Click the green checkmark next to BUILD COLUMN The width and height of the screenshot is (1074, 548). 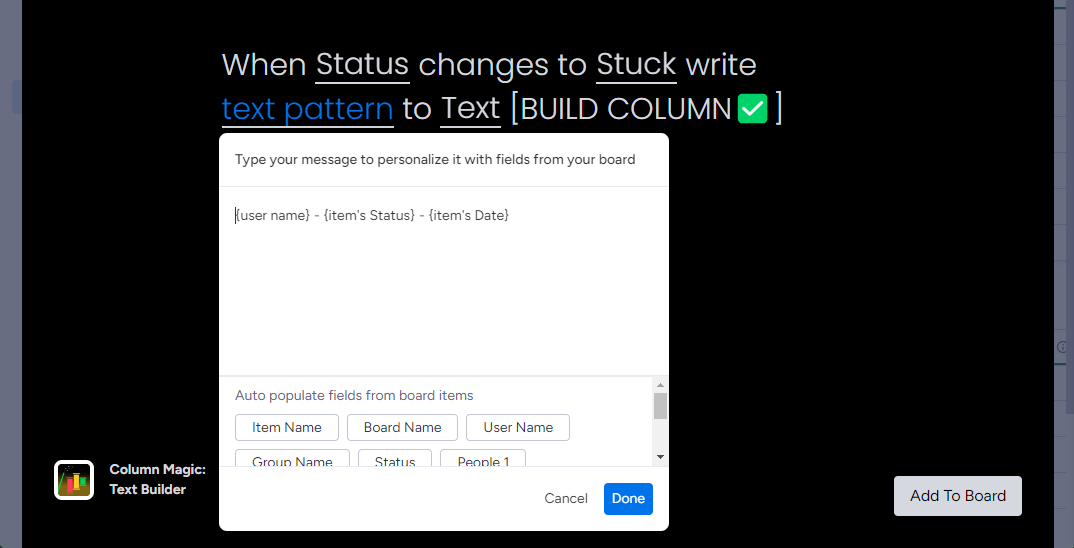(x=752, y=109)
